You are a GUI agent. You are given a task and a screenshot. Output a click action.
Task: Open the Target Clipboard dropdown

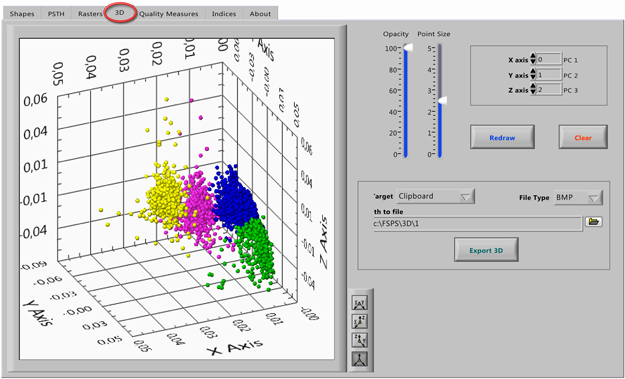(x=436, y=196)
